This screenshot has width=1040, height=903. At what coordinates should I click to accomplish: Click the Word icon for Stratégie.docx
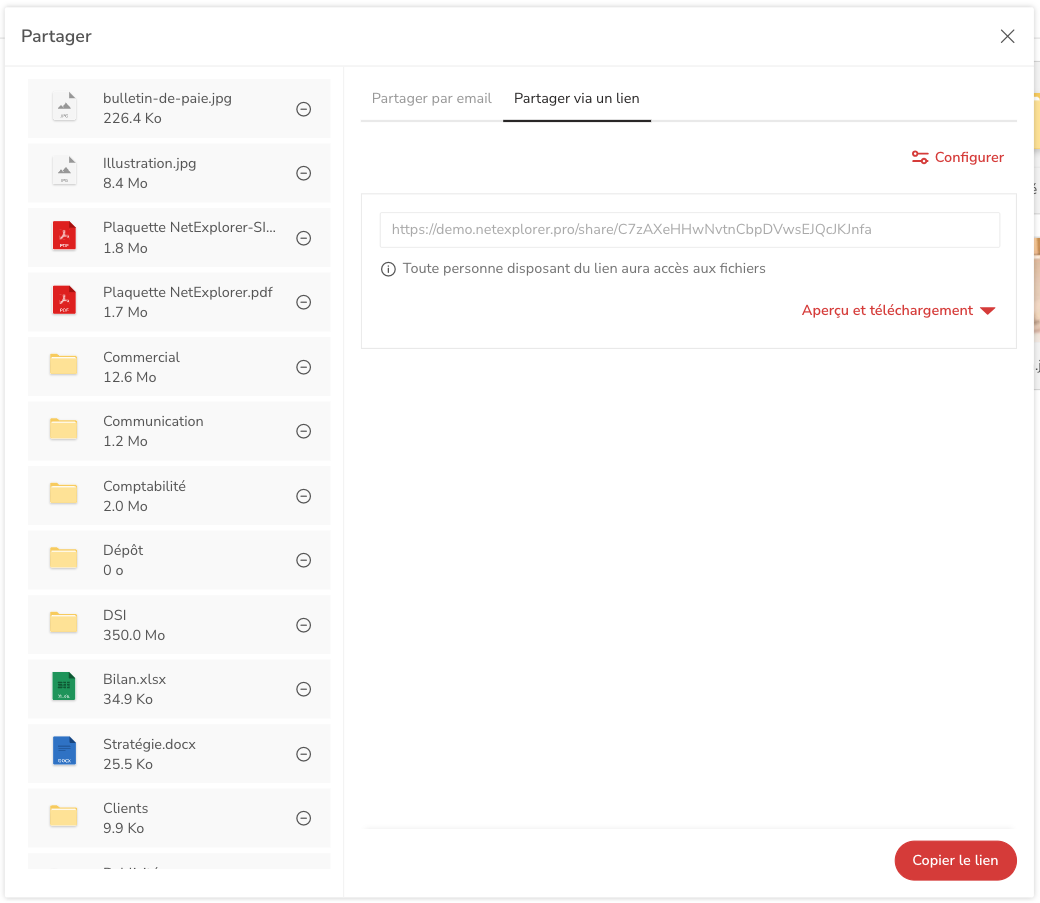[x=64, y=753]
